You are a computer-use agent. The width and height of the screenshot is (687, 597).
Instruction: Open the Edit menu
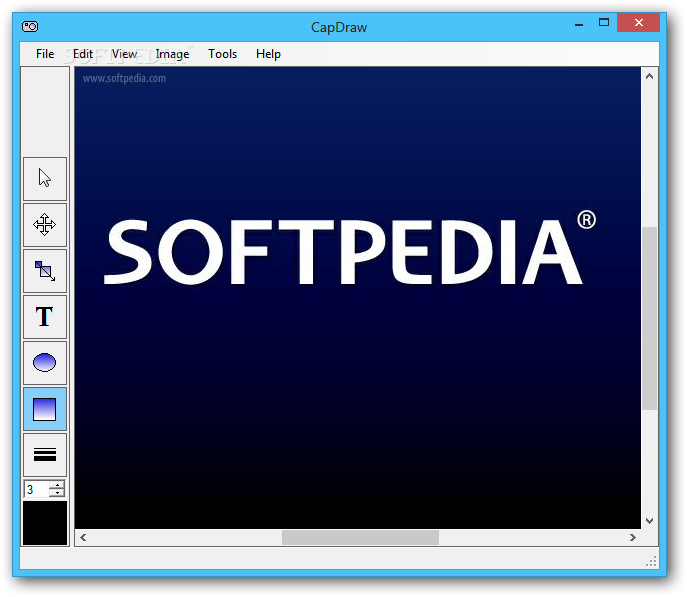(x=82, y=54)
